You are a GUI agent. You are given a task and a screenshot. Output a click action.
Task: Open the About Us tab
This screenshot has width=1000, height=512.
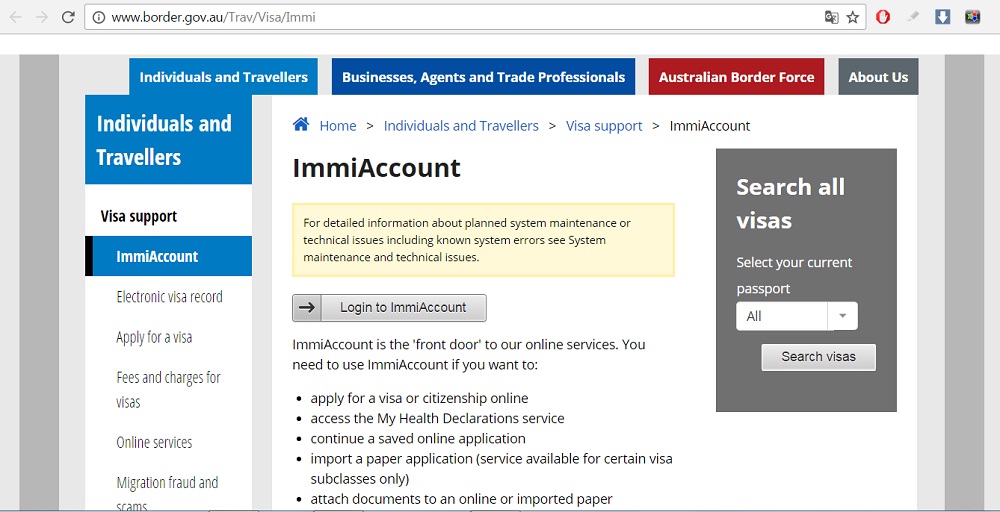click(878, 77)
